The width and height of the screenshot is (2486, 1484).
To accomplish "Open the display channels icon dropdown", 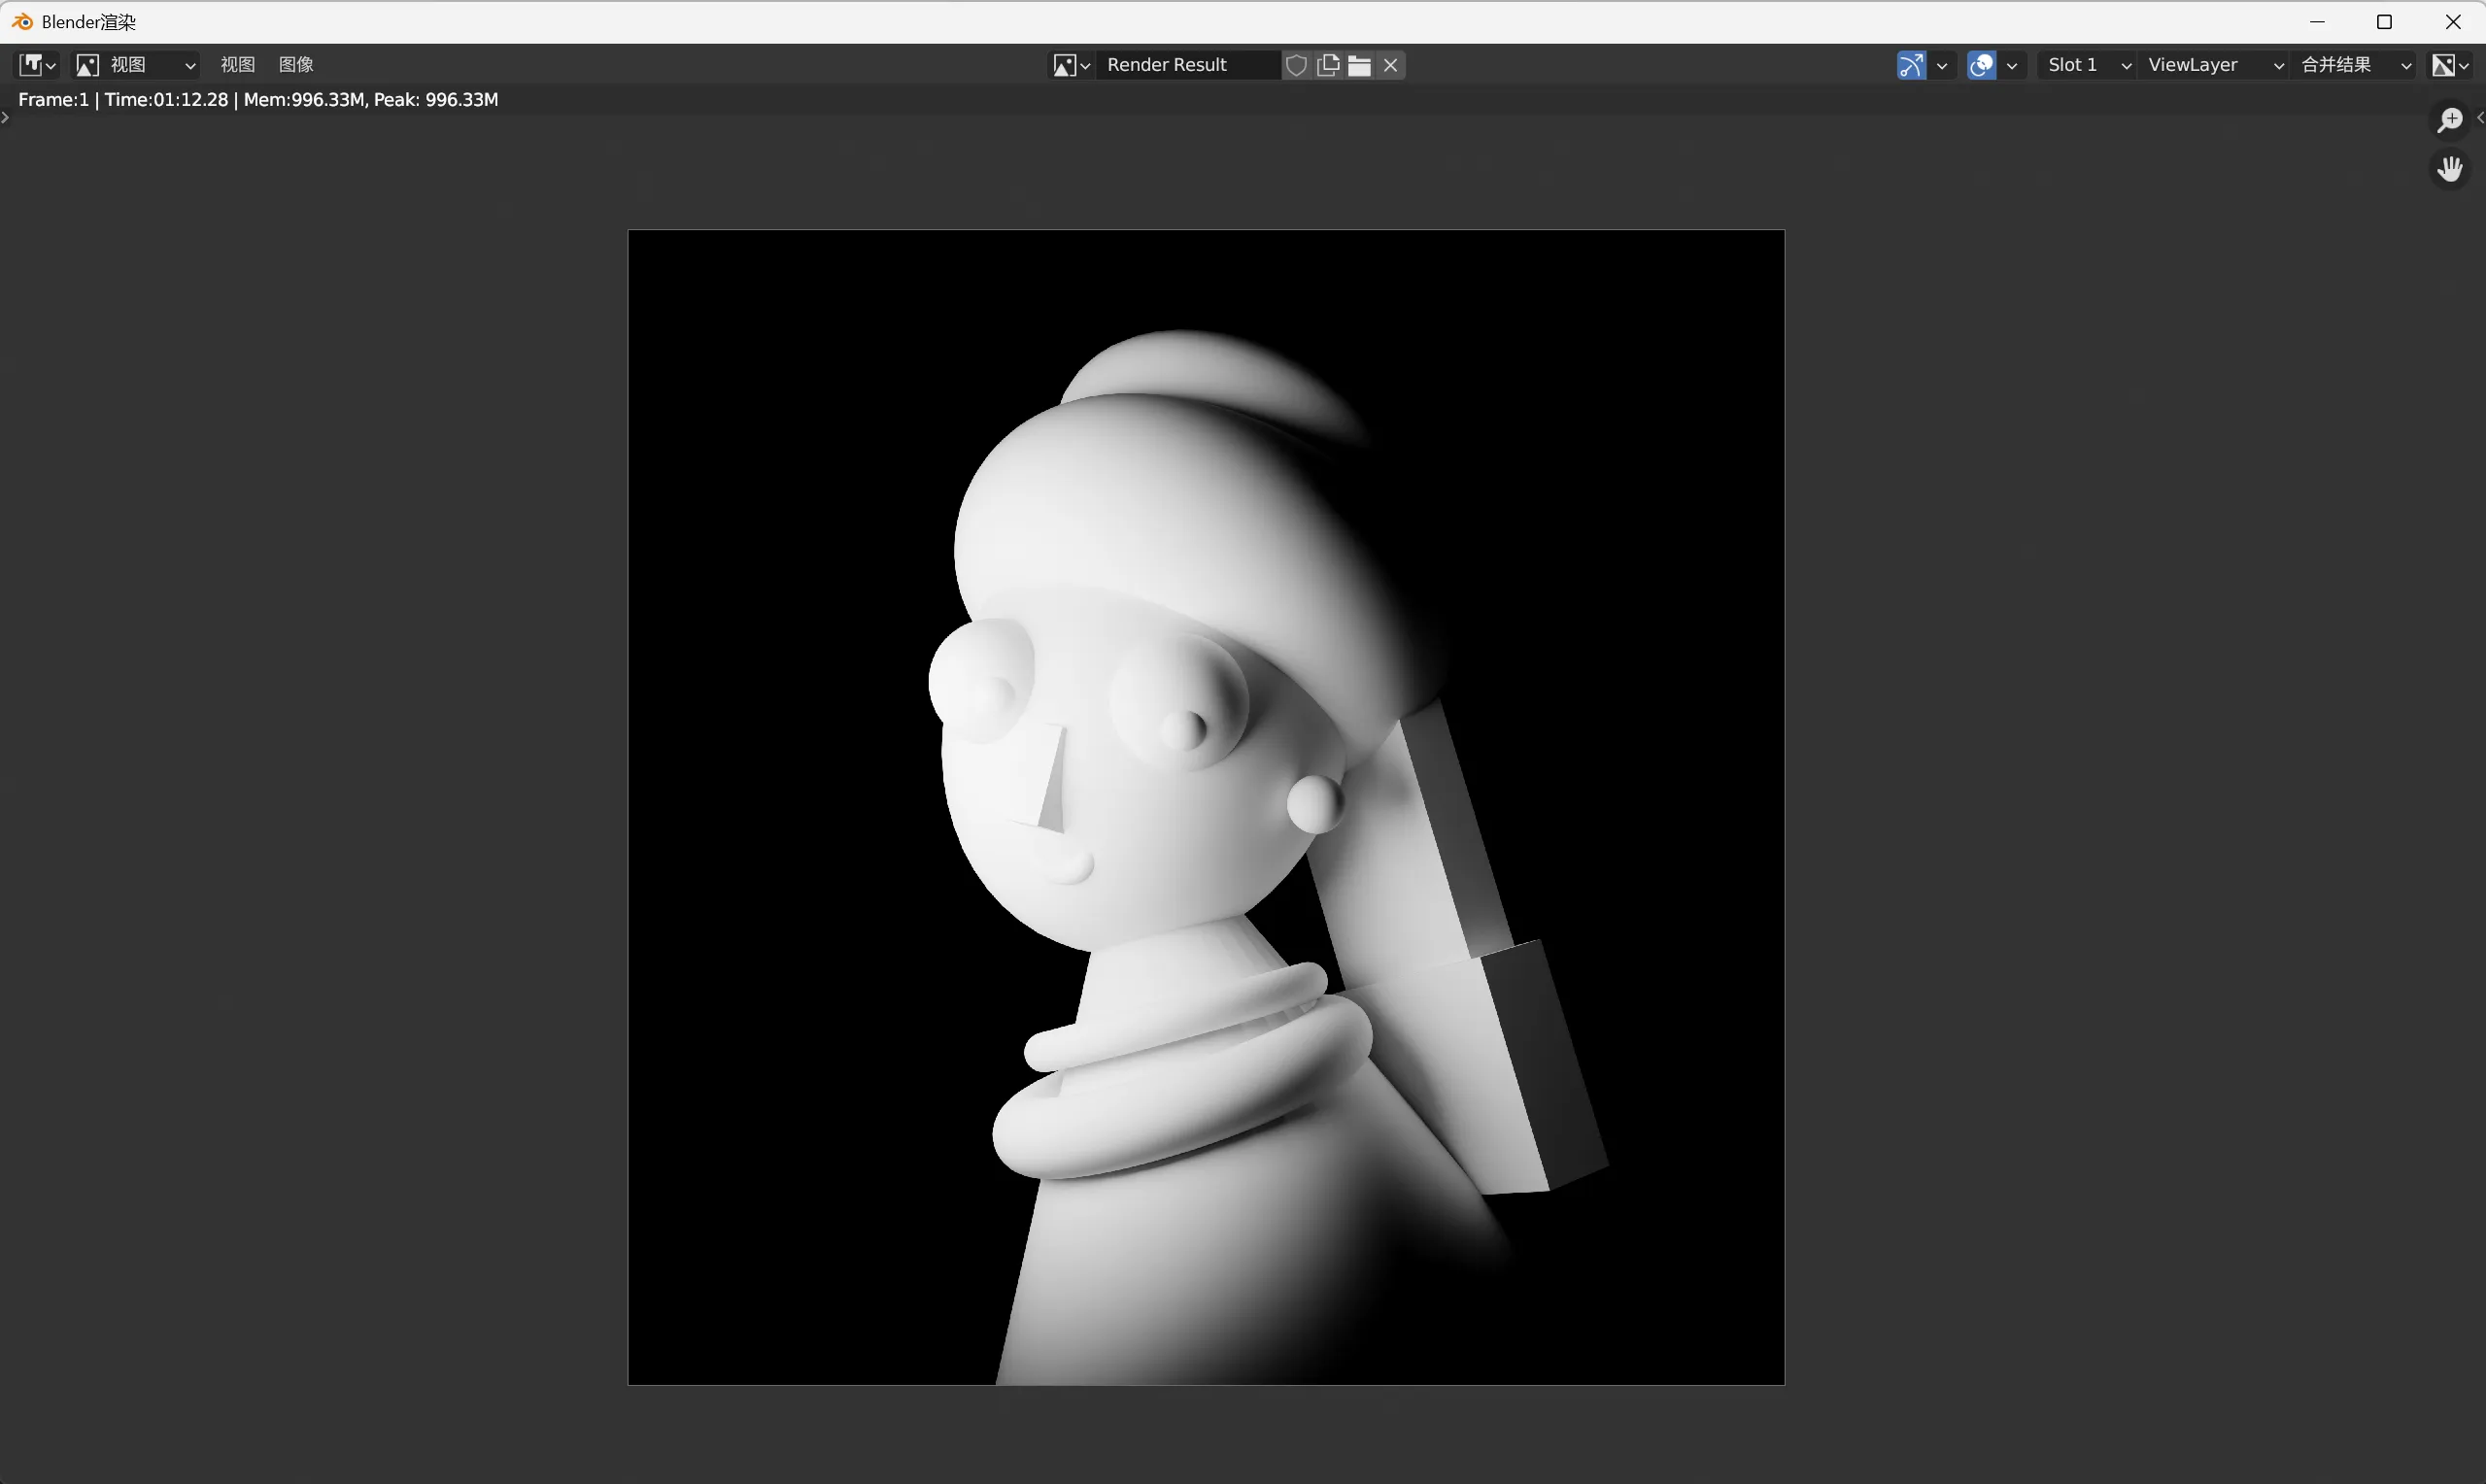I will pyautogui.click(x=2449, y=65).
